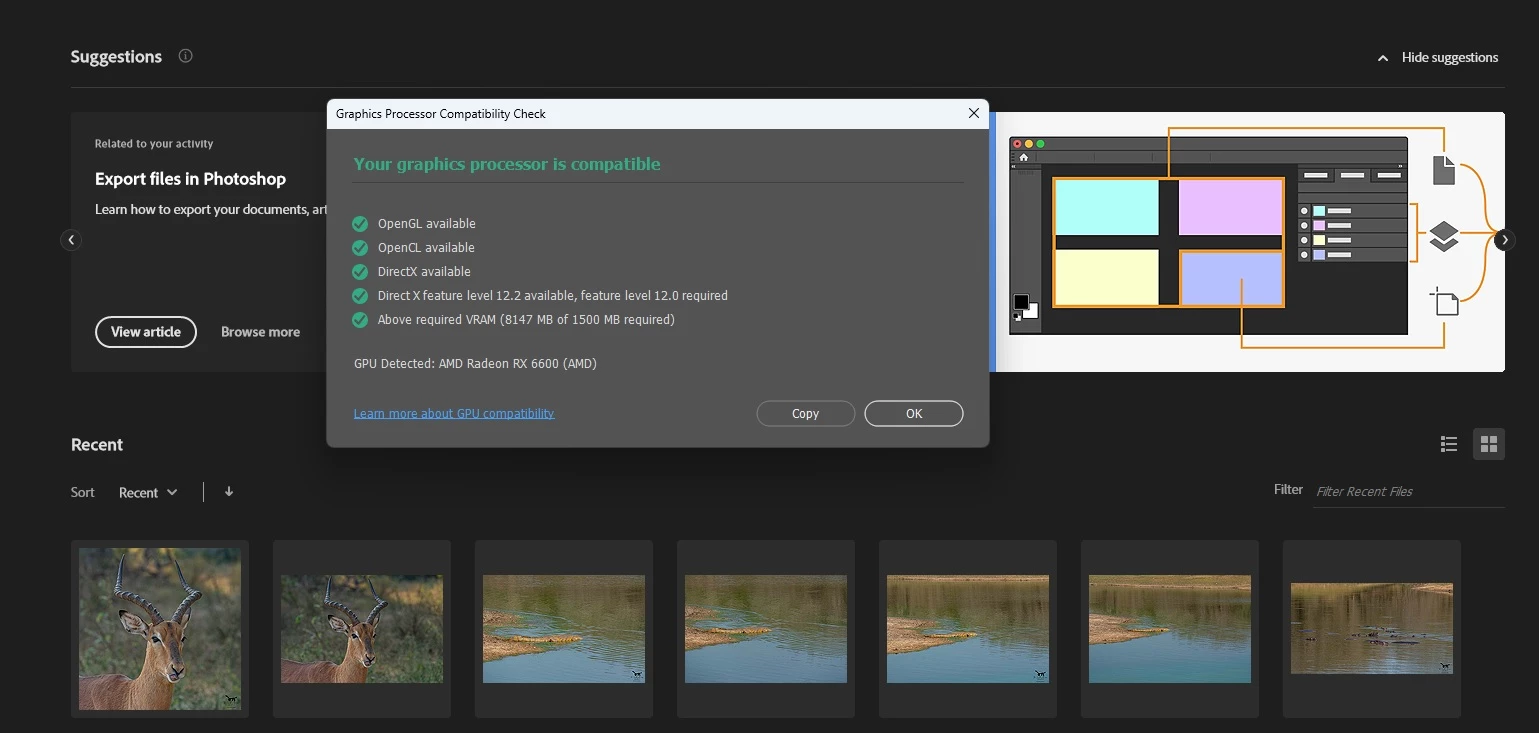The width and height of the screenshot is (1539, 734).
Task: Click the Direct X feature level checkmark icon
Action: click(x=360, y=296)
